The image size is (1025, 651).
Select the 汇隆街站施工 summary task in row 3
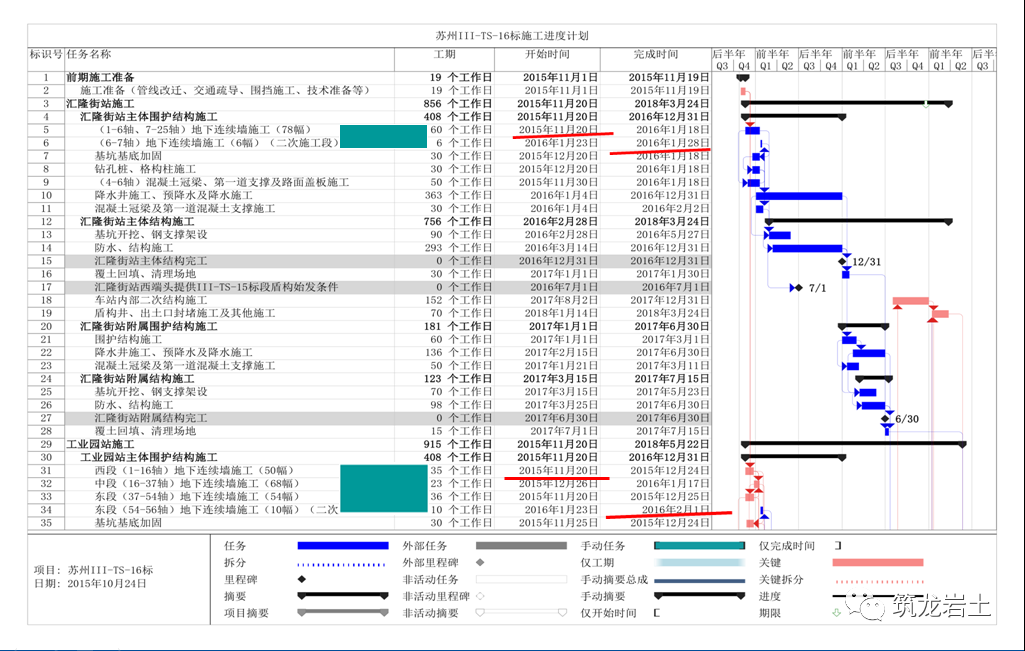(100, 104)
